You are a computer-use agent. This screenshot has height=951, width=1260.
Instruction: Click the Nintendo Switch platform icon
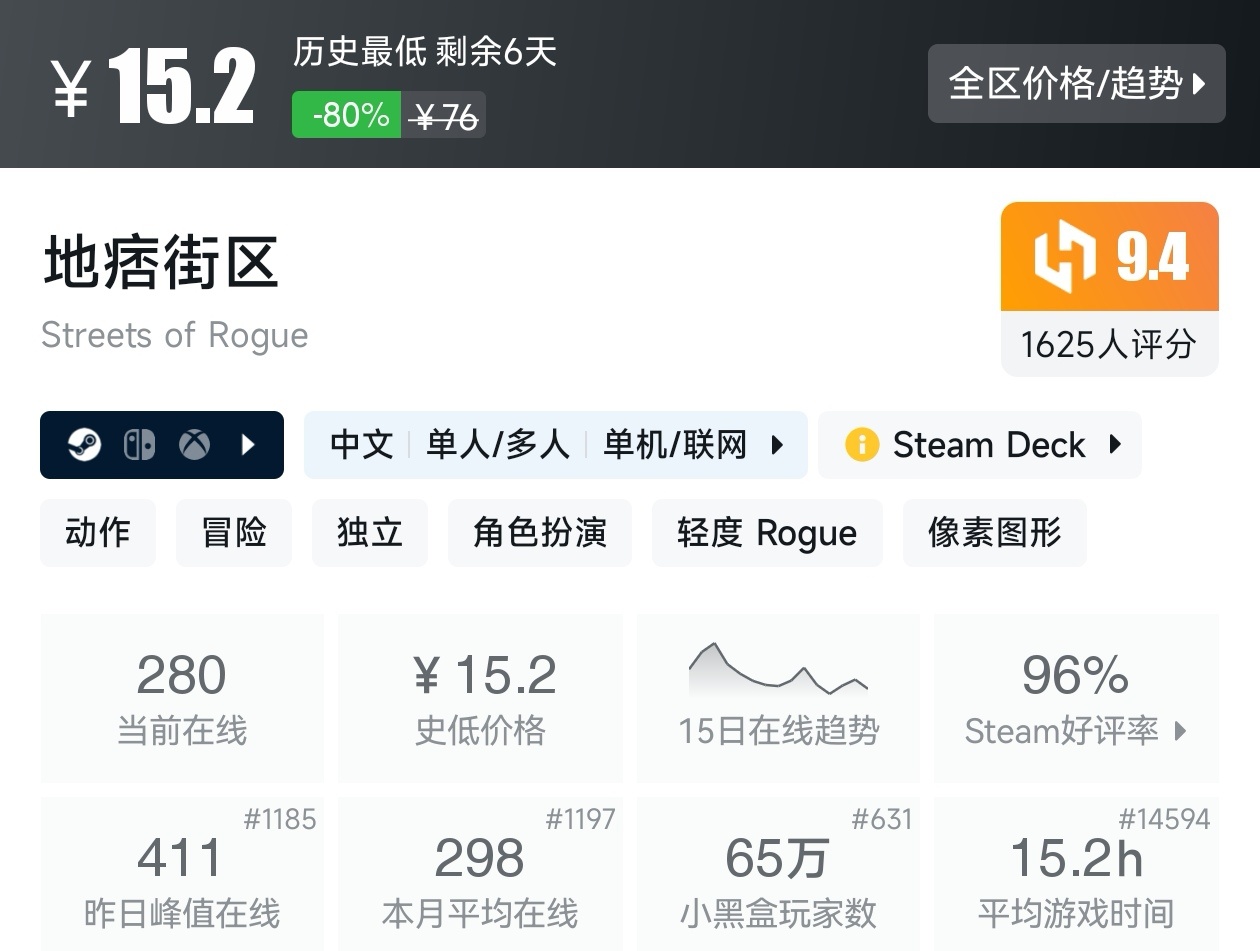click(x=139, y=444)
